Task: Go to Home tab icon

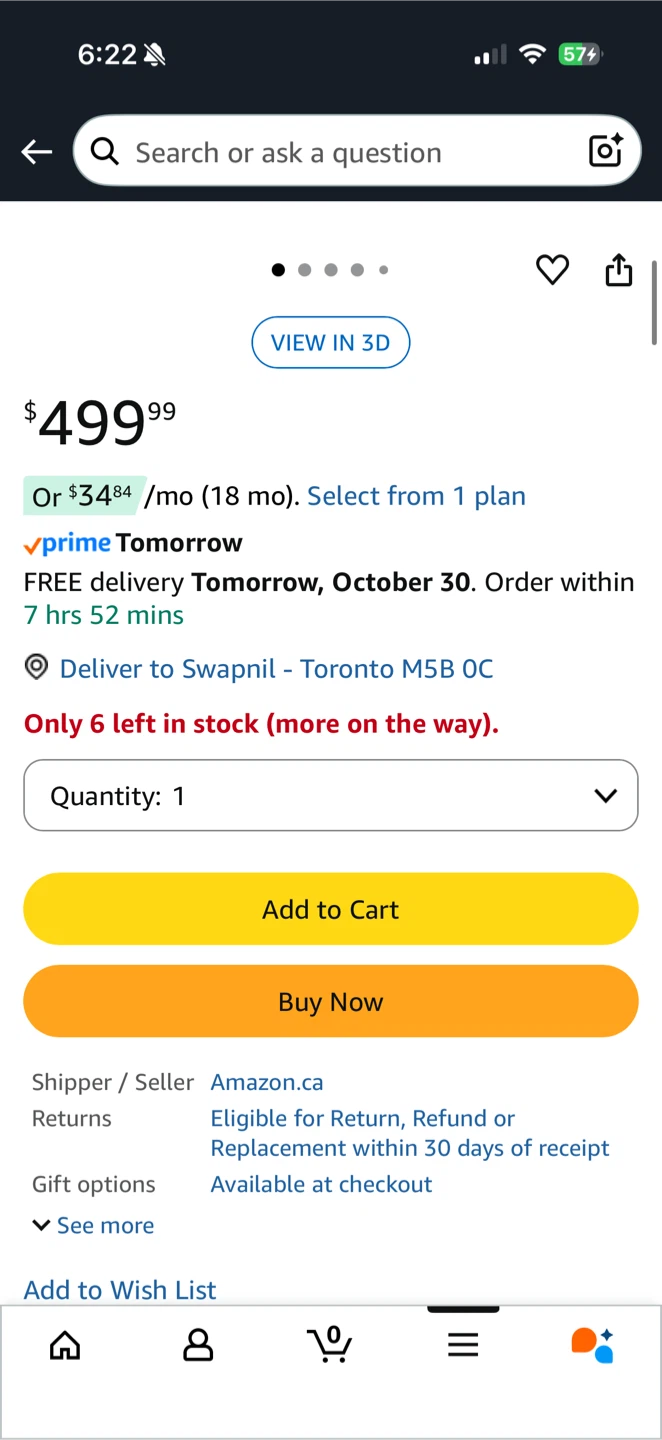Action: [65, 1345]
